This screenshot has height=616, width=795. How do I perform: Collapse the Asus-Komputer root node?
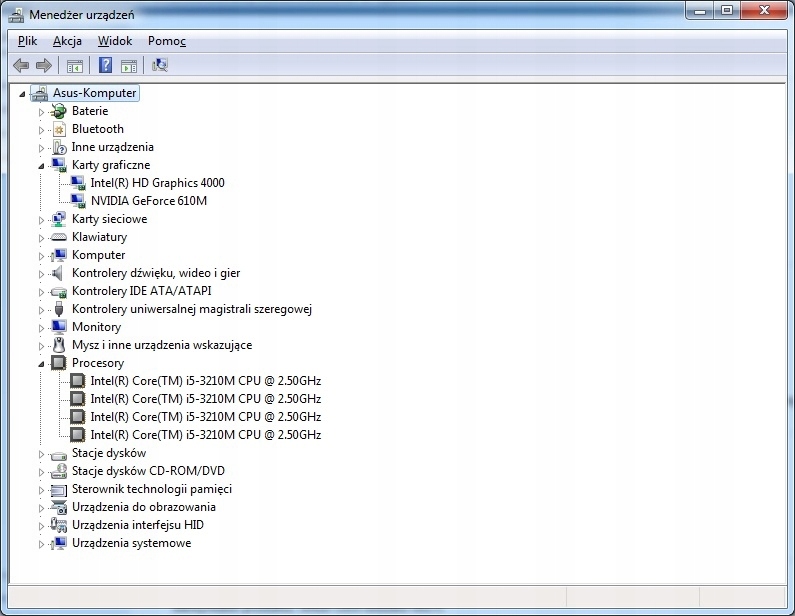[x=22, y=94]
